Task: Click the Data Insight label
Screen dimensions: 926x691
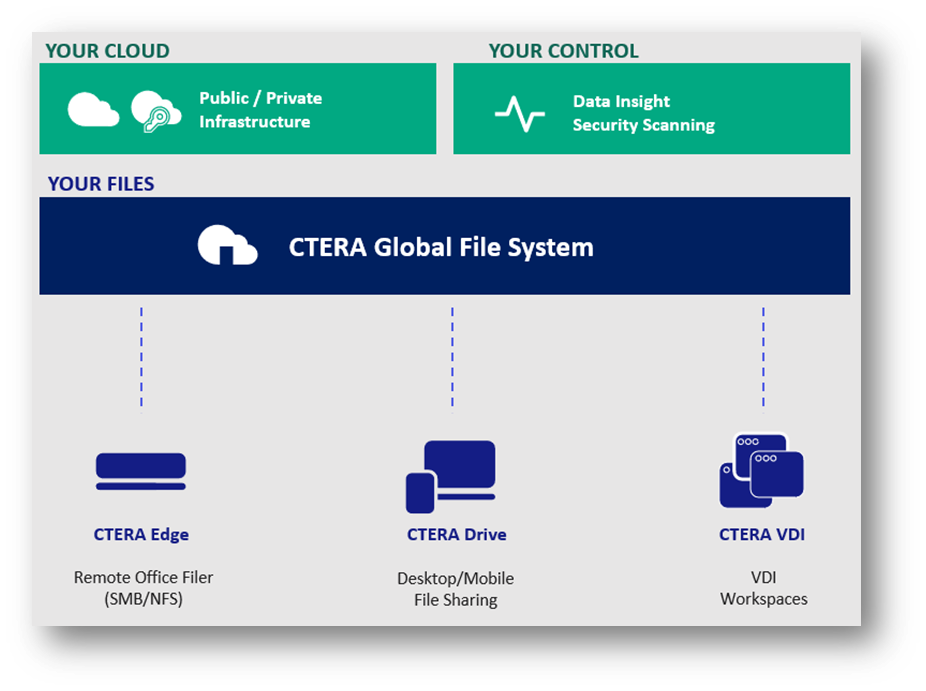Action: (x=621, y=102)
